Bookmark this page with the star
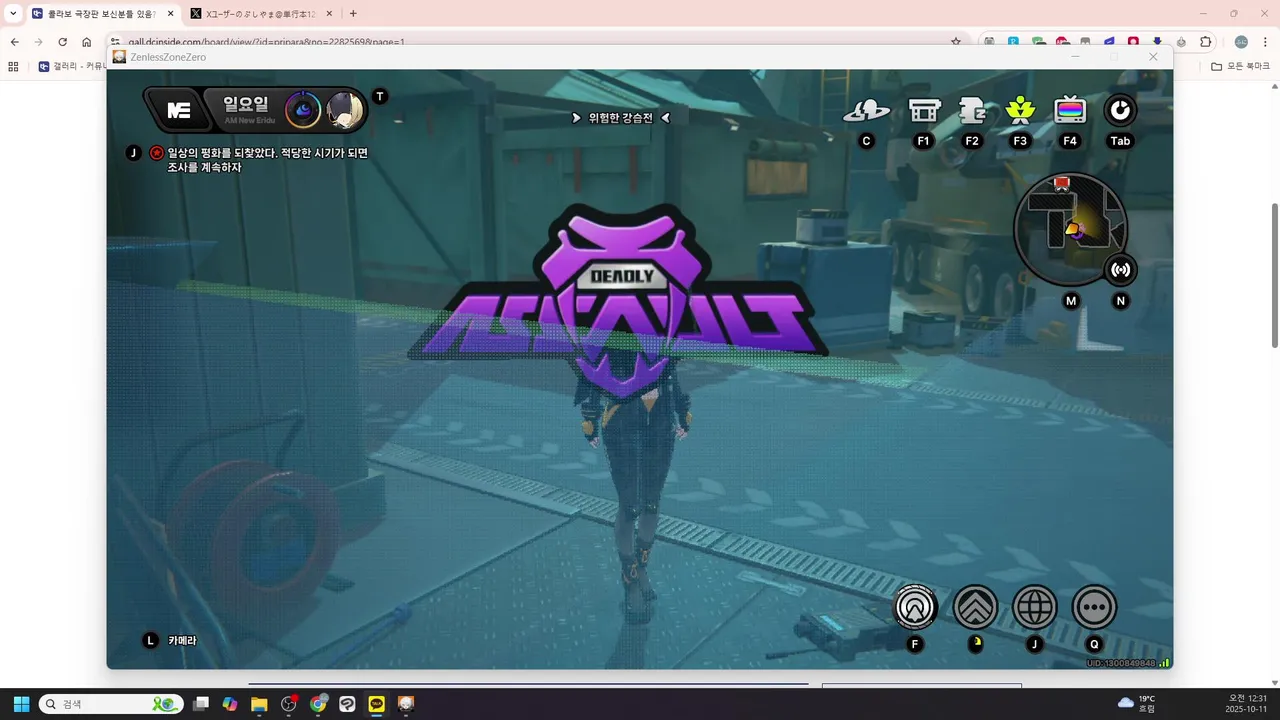Viewport: 1280px width, 720px height. 956,42
